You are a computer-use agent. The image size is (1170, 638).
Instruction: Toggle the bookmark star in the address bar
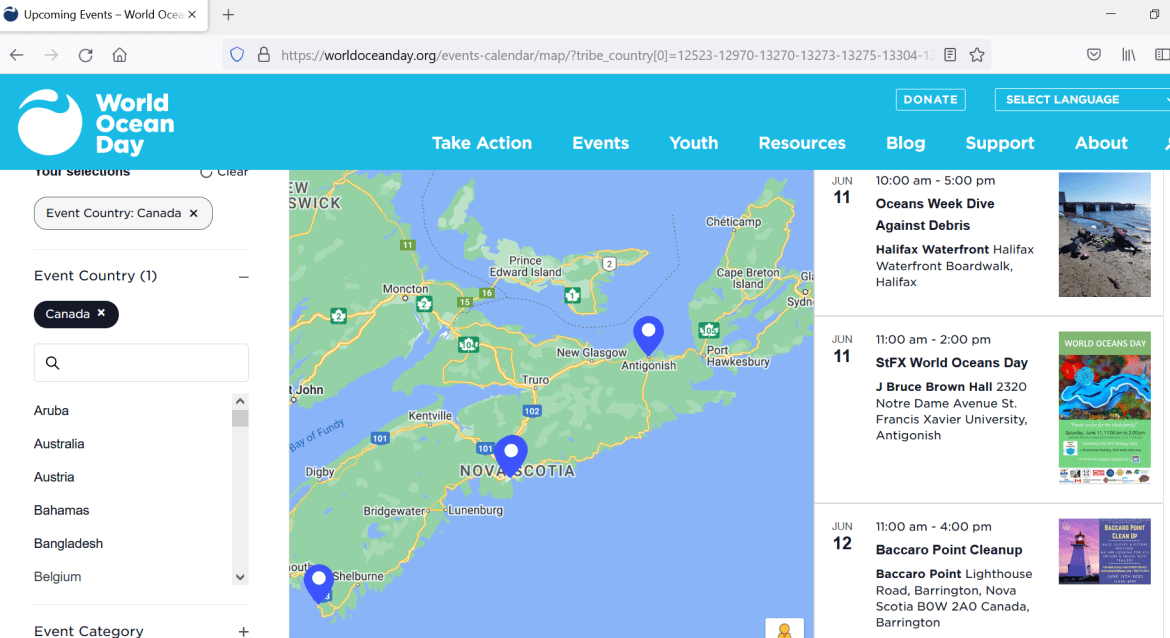pyautogui.click(x=977, y=55)
